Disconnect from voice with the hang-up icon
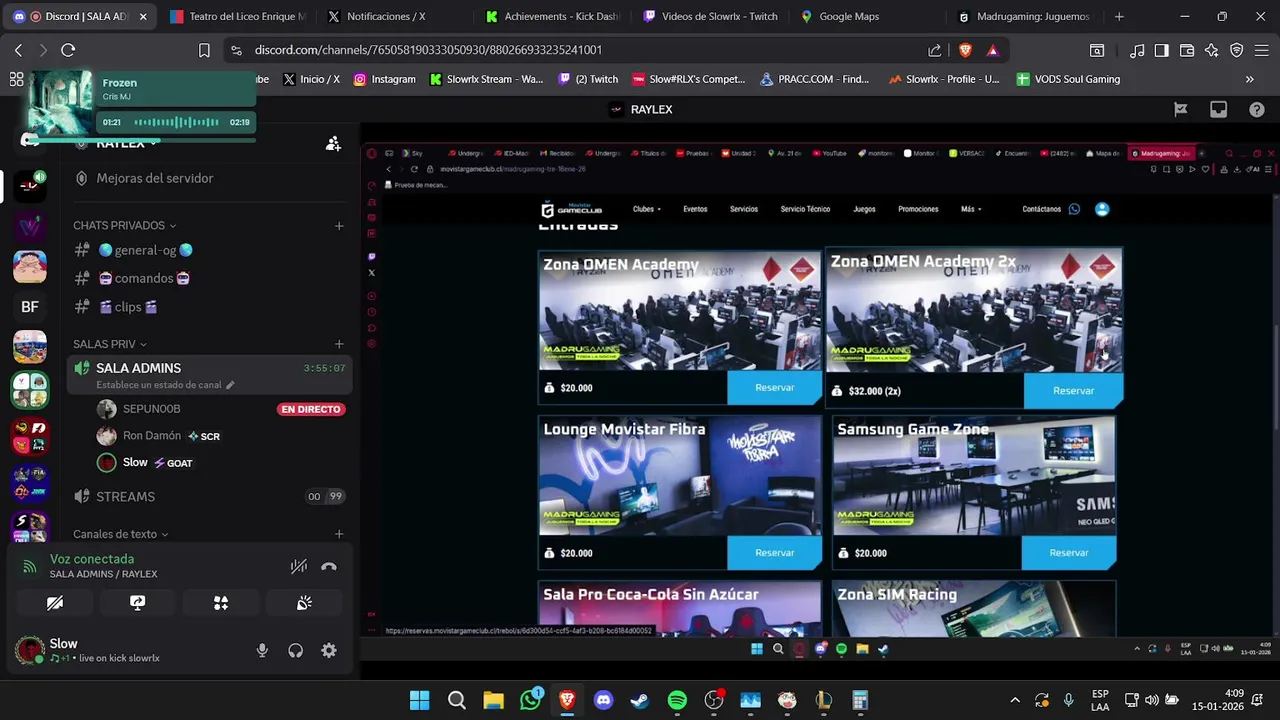Viewport: 1280px width, 720px height. pyautogui.click(x=329, y=566)
